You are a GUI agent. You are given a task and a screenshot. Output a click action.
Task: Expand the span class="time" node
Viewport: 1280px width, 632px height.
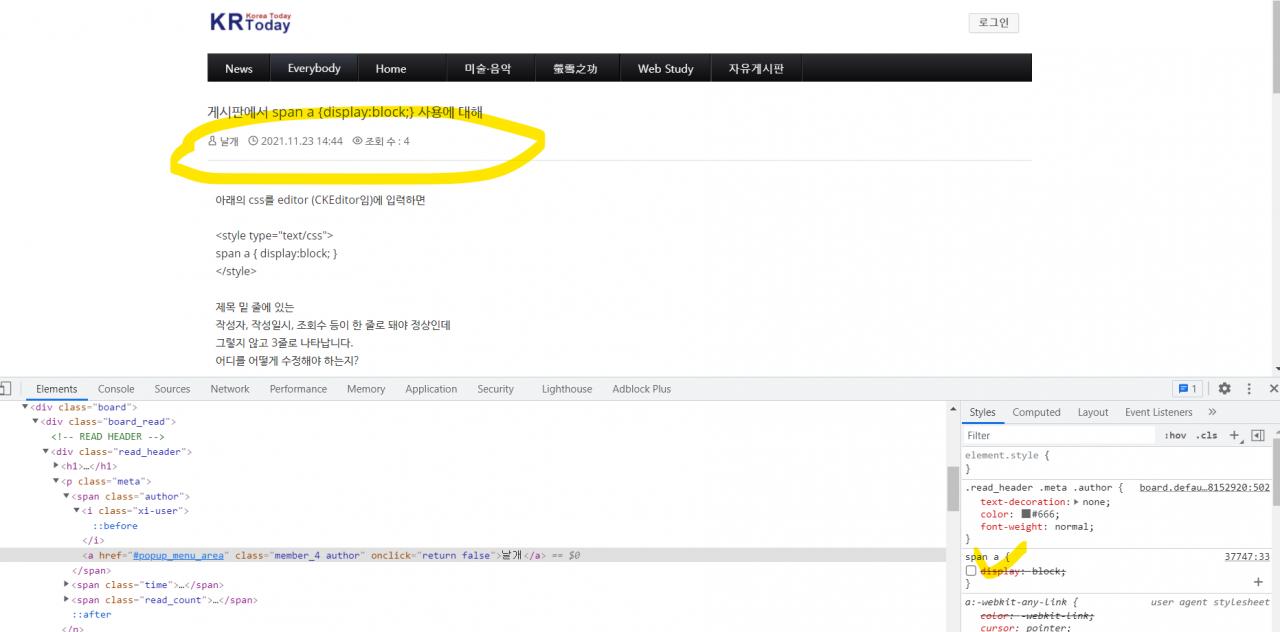[67, 585]
